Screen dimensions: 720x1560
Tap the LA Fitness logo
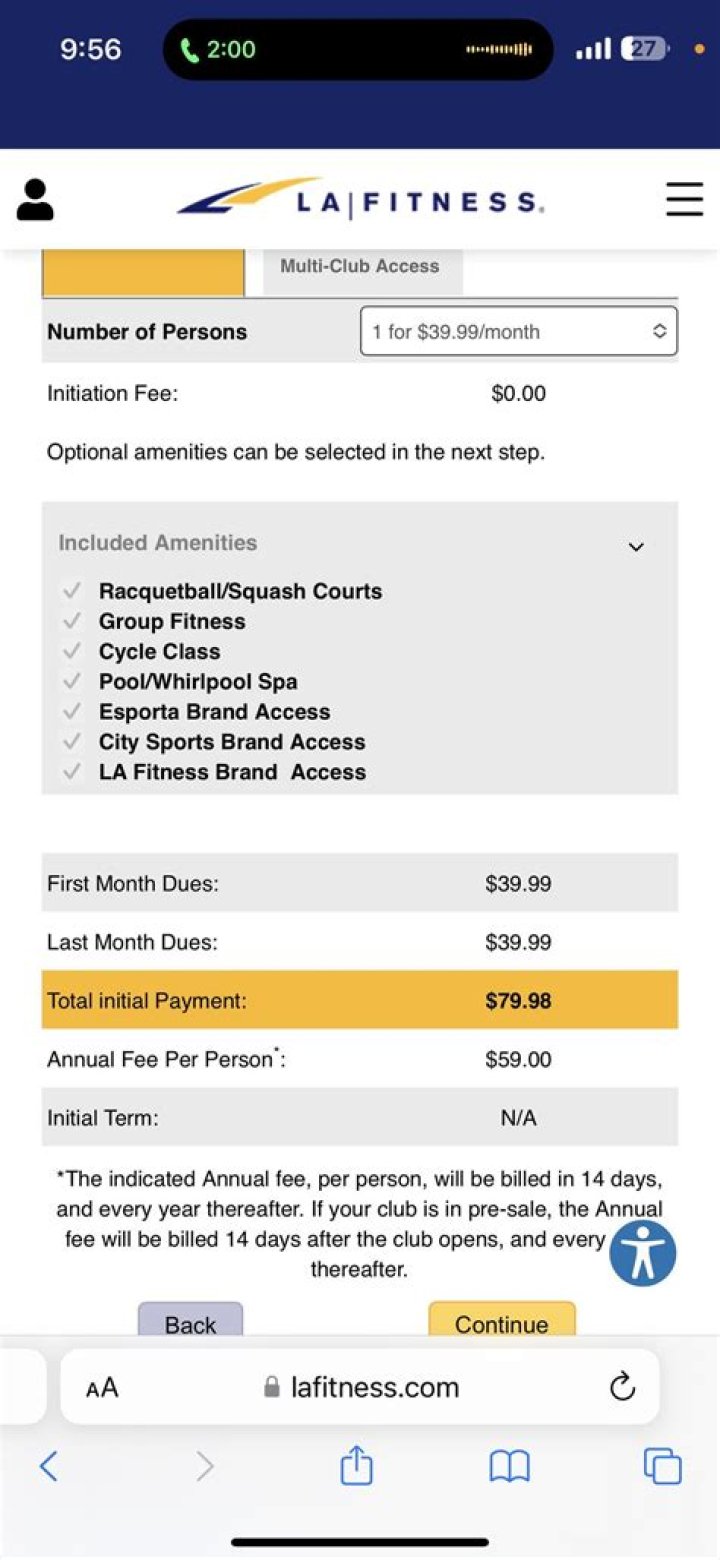tap(361, 199)
